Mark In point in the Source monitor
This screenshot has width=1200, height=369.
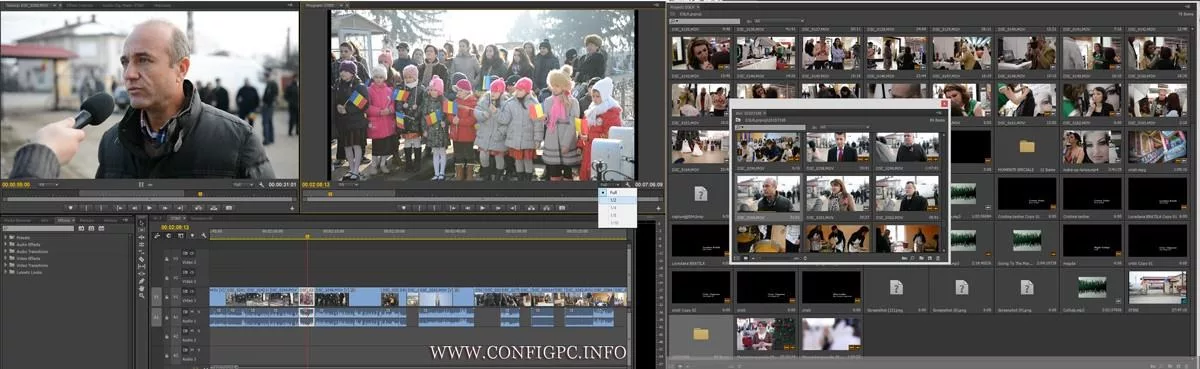pos(87,208)
